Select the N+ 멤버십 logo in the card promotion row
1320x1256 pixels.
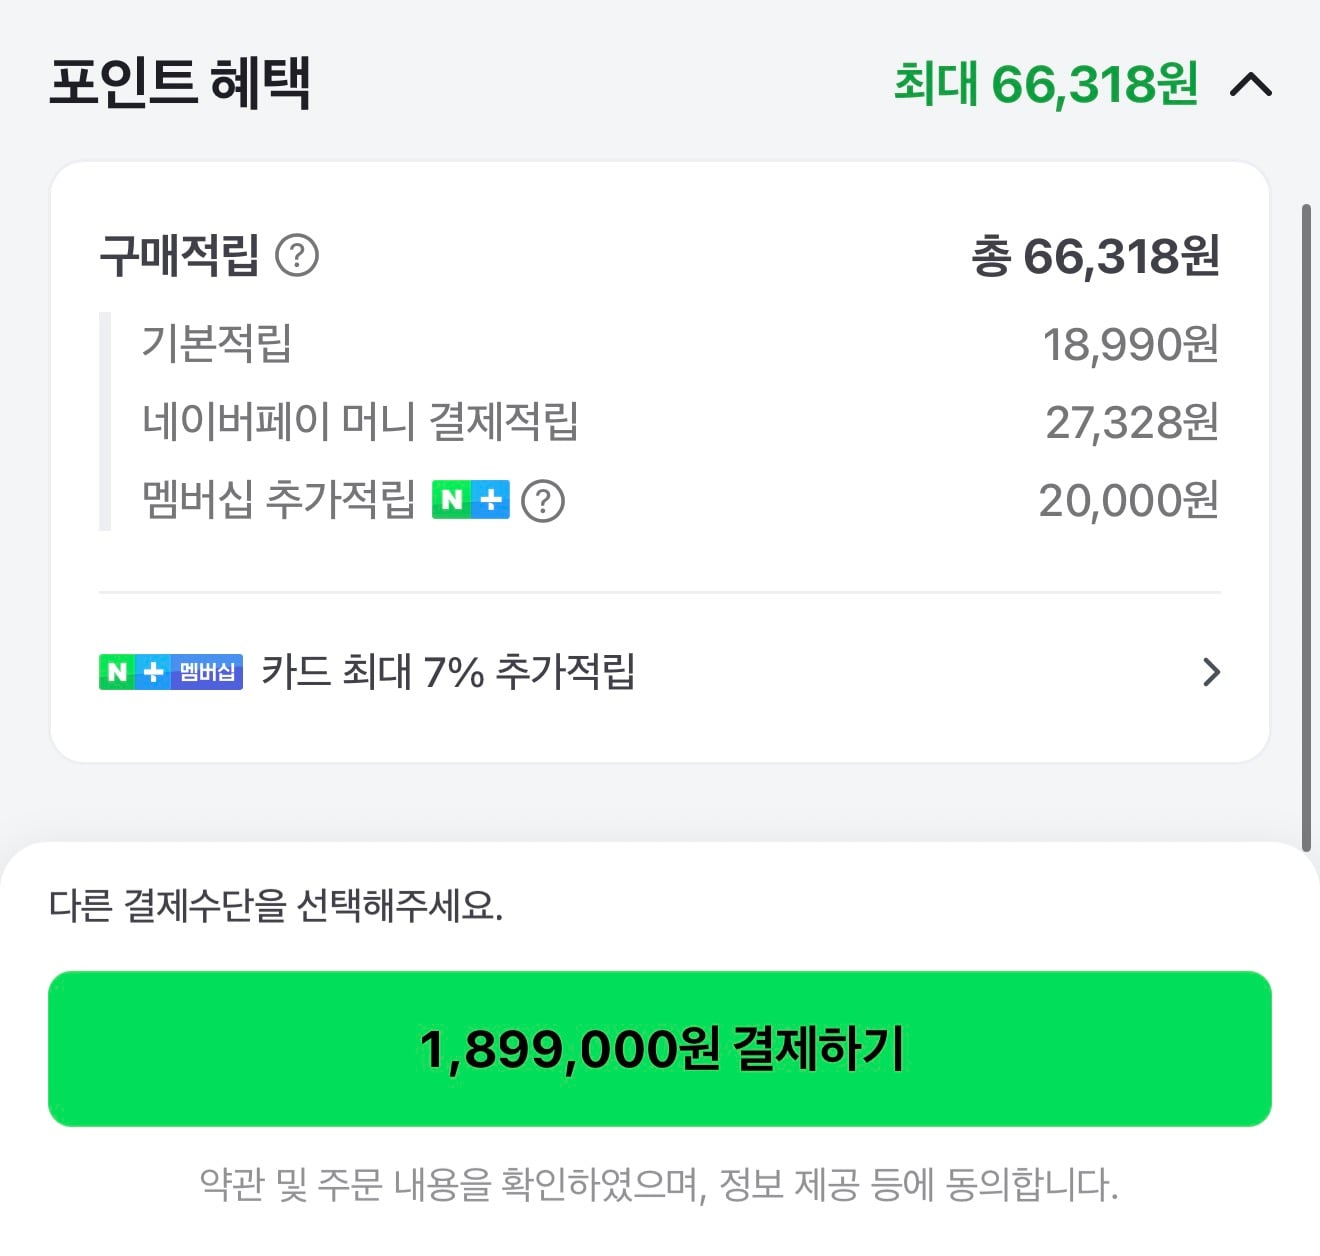pos(170,672)
